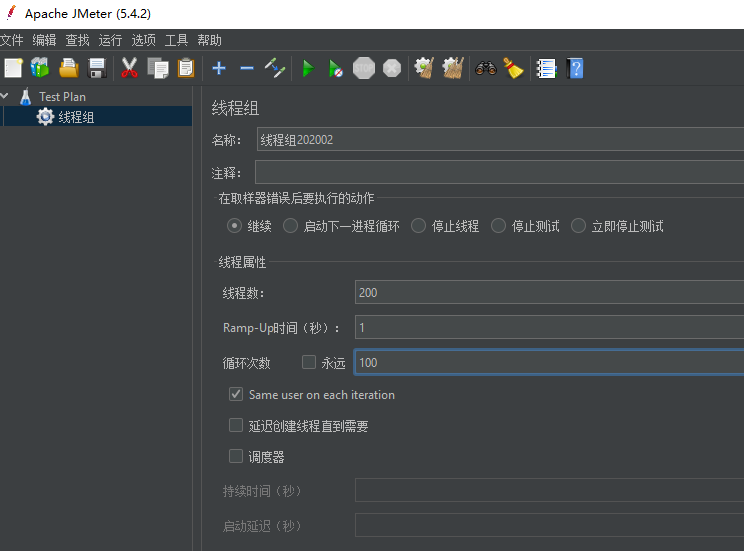
Task: Enable the 永远 (forever) loop checkbox
Action: [x=309, y=363]
